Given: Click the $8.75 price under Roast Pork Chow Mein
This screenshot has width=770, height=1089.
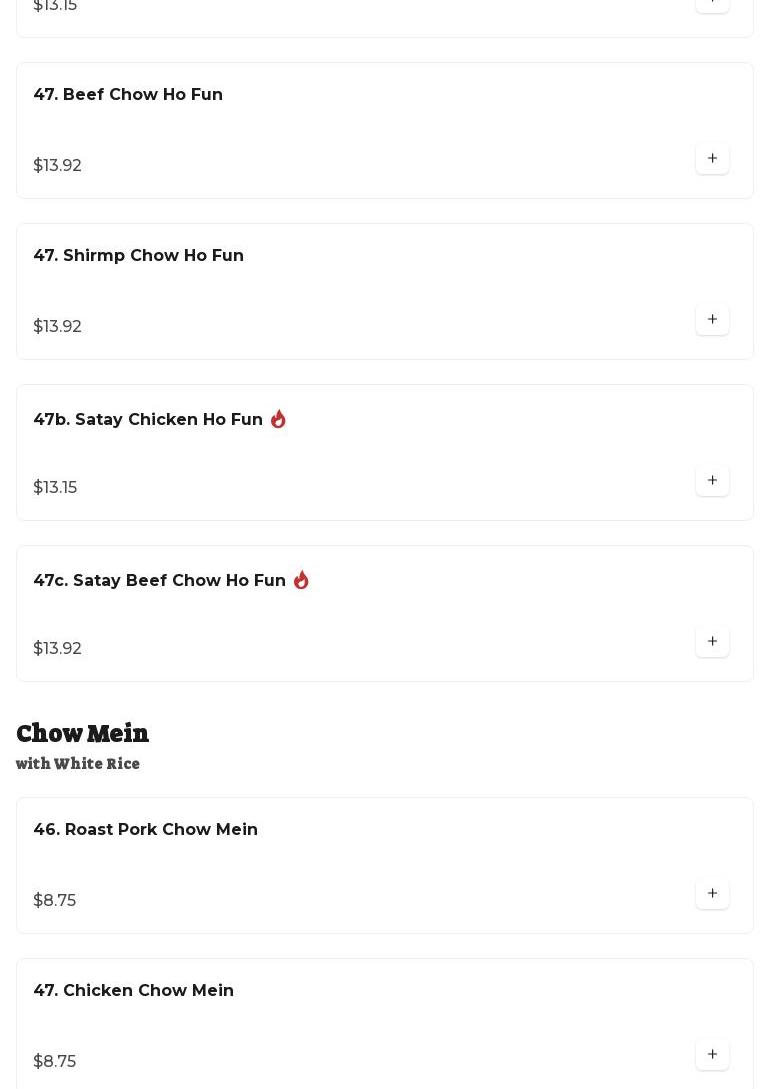Looking at the screenshot, I should 54,900.
